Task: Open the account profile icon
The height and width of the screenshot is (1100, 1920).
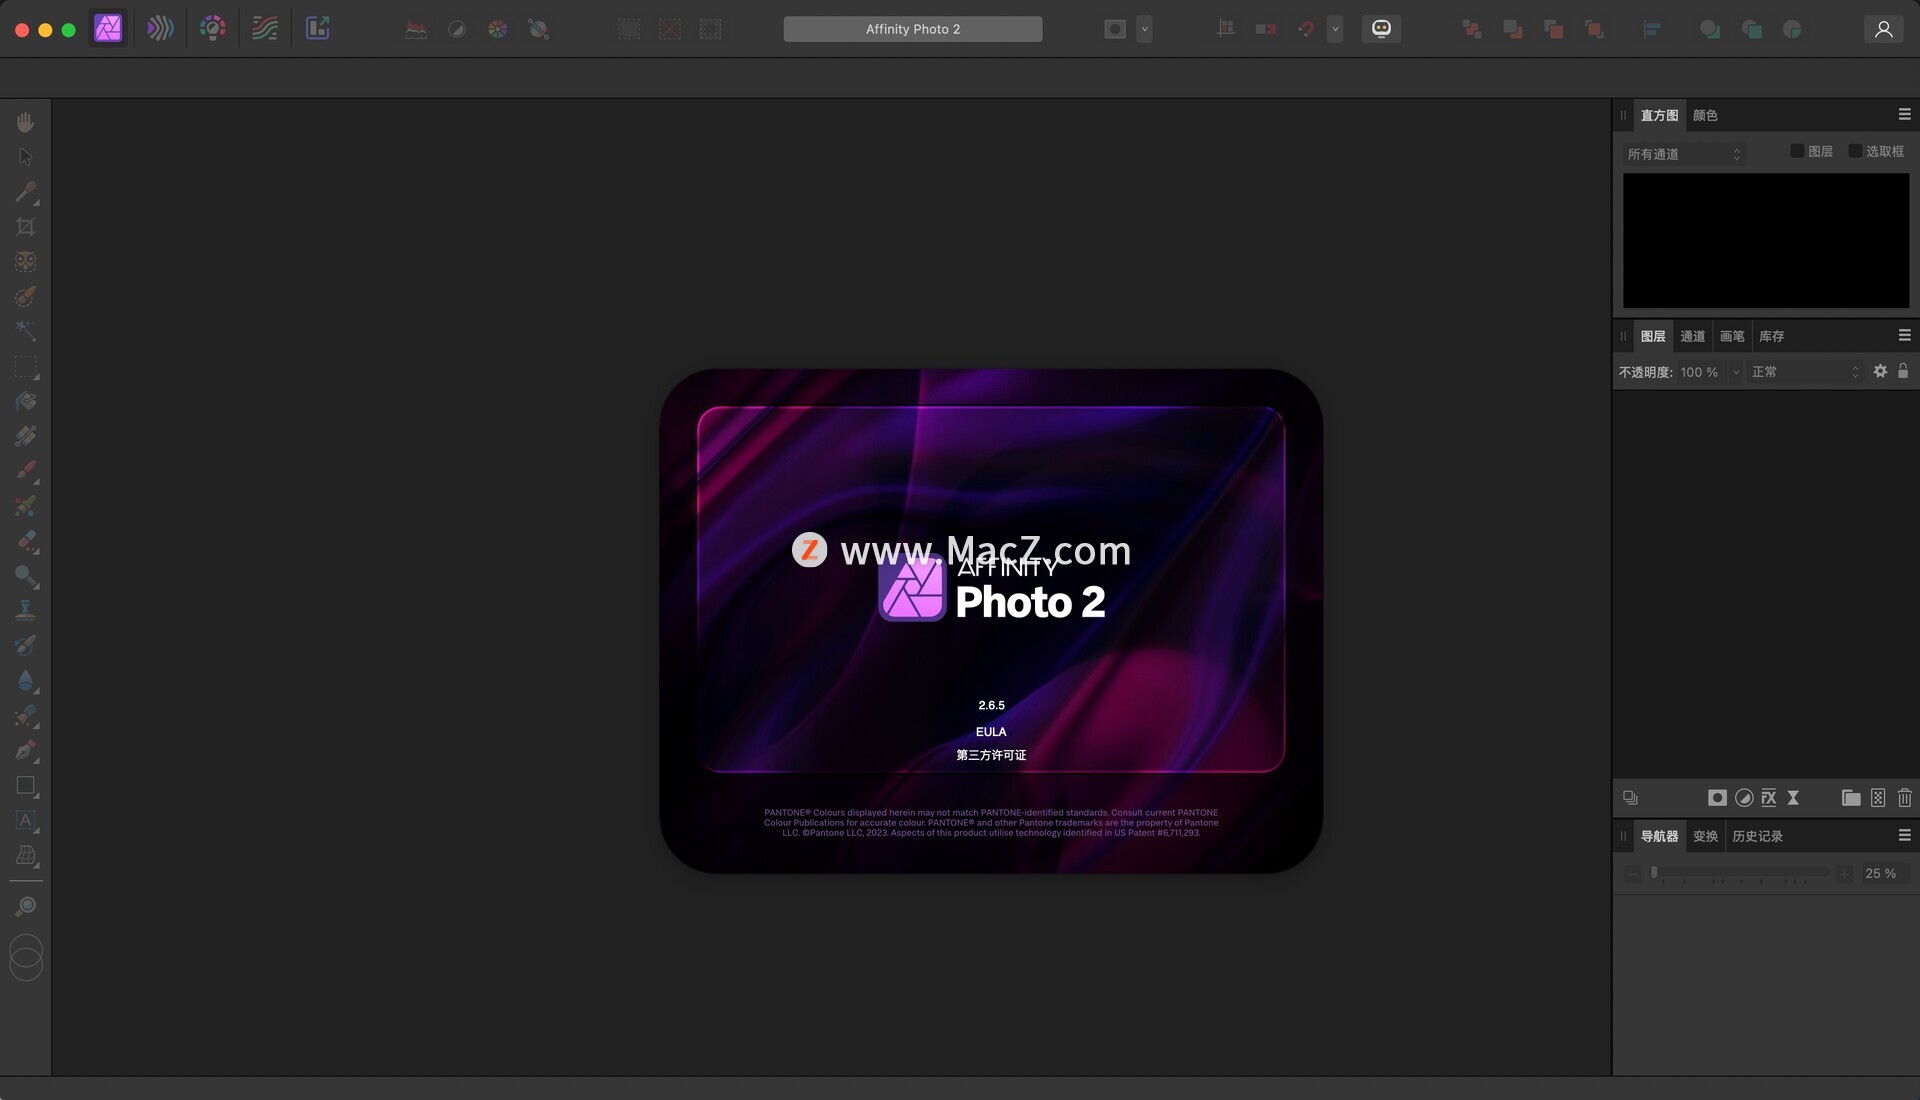Action: click(1883, 29)
